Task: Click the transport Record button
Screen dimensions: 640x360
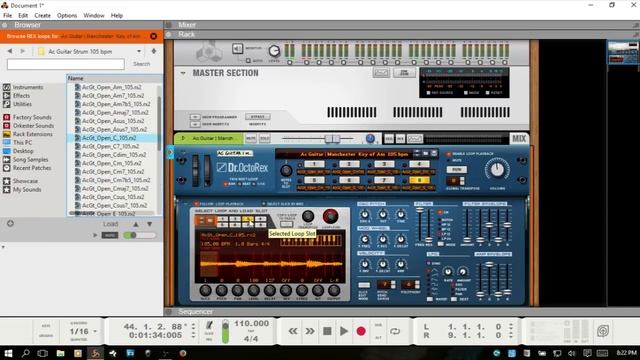Action: 361,331
